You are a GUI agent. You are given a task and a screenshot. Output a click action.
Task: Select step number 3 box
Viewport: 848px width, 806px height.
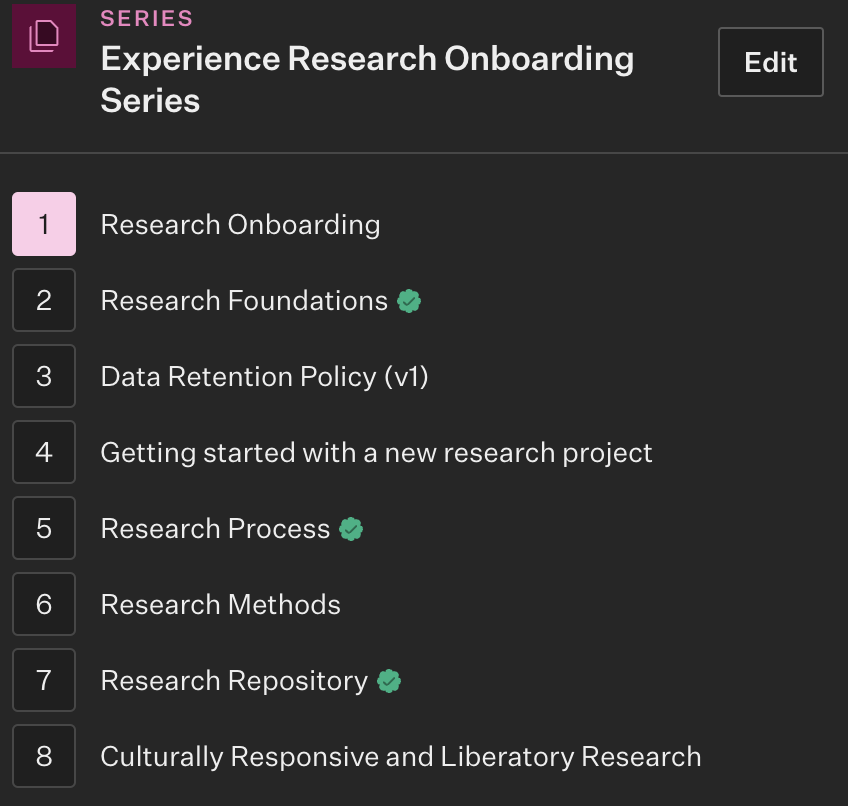click(x=44, y=376)
